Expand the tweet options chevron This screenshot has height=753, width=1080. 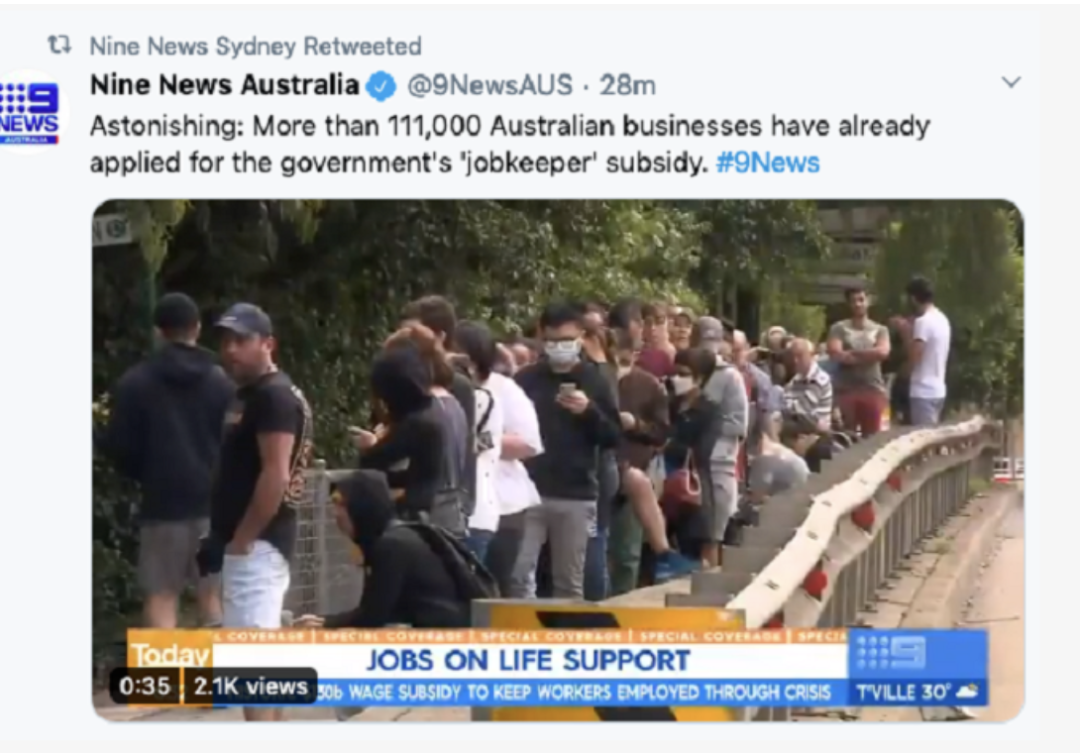(x=1010, y=82)
